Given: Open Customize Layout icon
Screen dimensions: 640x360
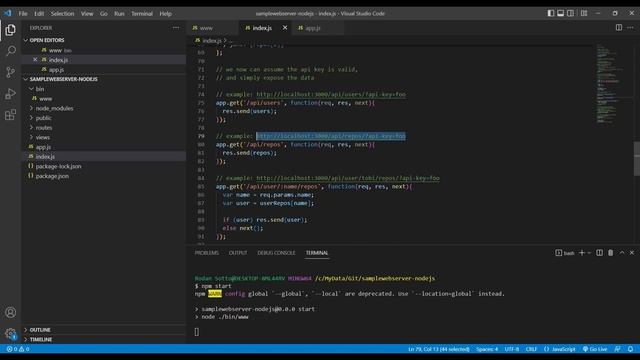Looking at the screenshot, I should click(584, 13).
